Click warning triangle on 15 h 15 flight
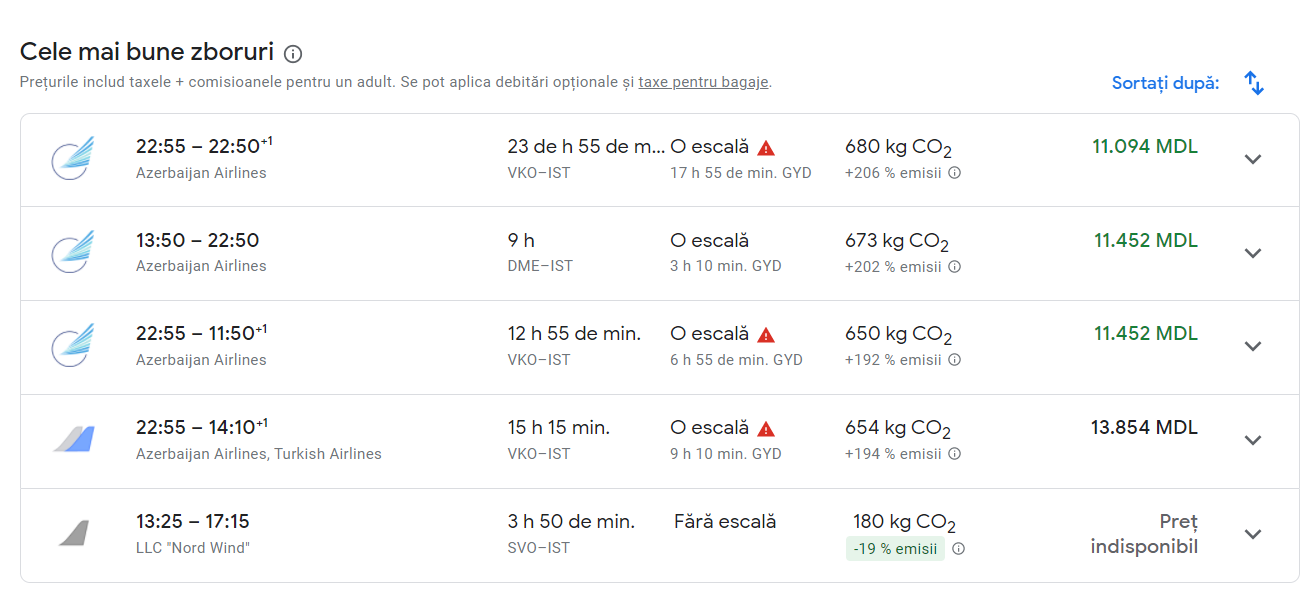The height and width of the screenshot is (612, 1310). (x=766, y=429)
